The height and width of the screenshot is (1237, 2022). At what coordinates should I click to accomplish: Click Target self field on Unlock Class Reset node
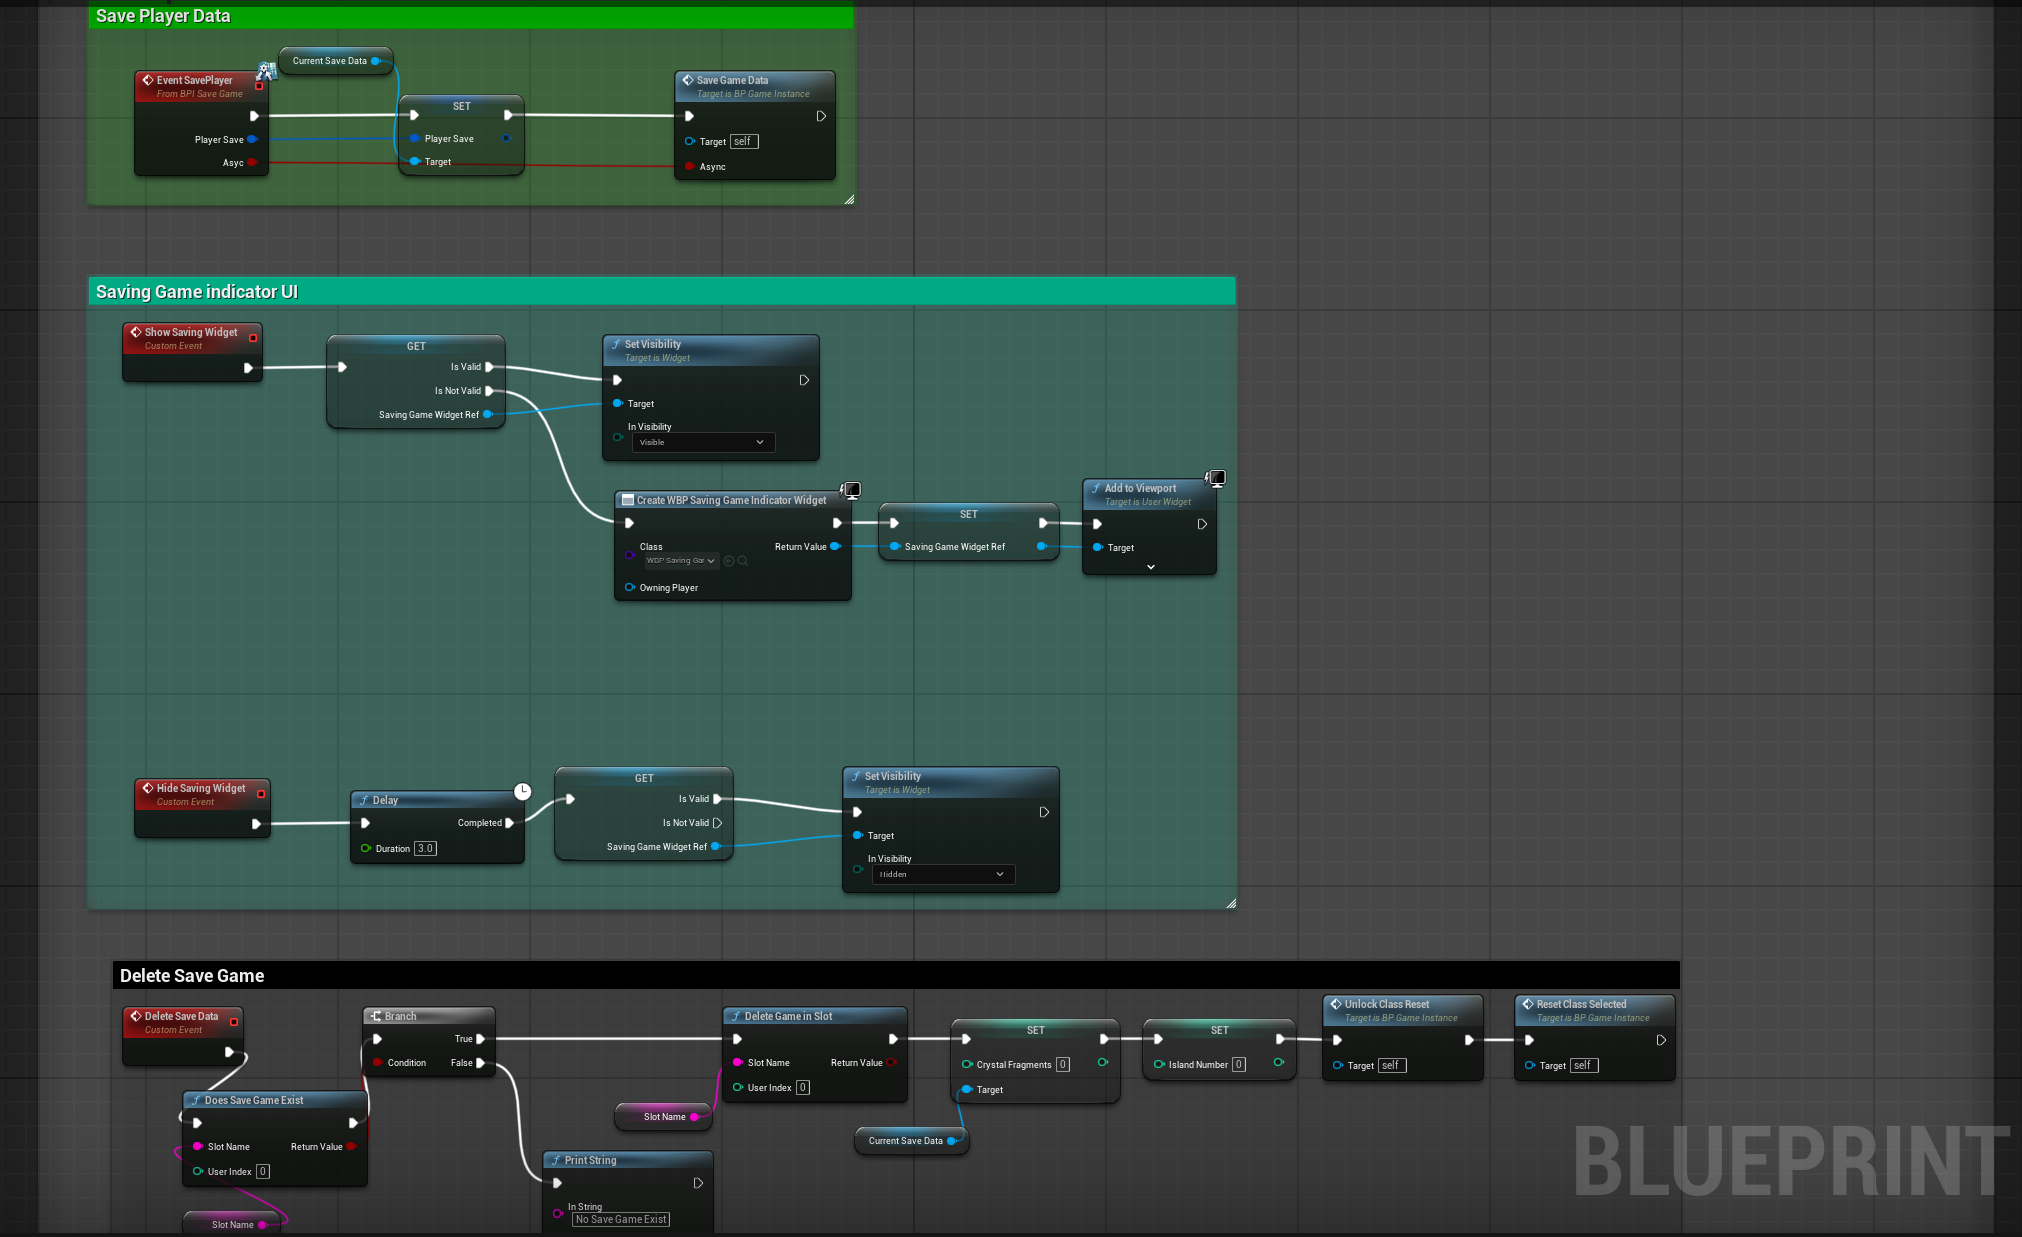pos(1392,1066)
